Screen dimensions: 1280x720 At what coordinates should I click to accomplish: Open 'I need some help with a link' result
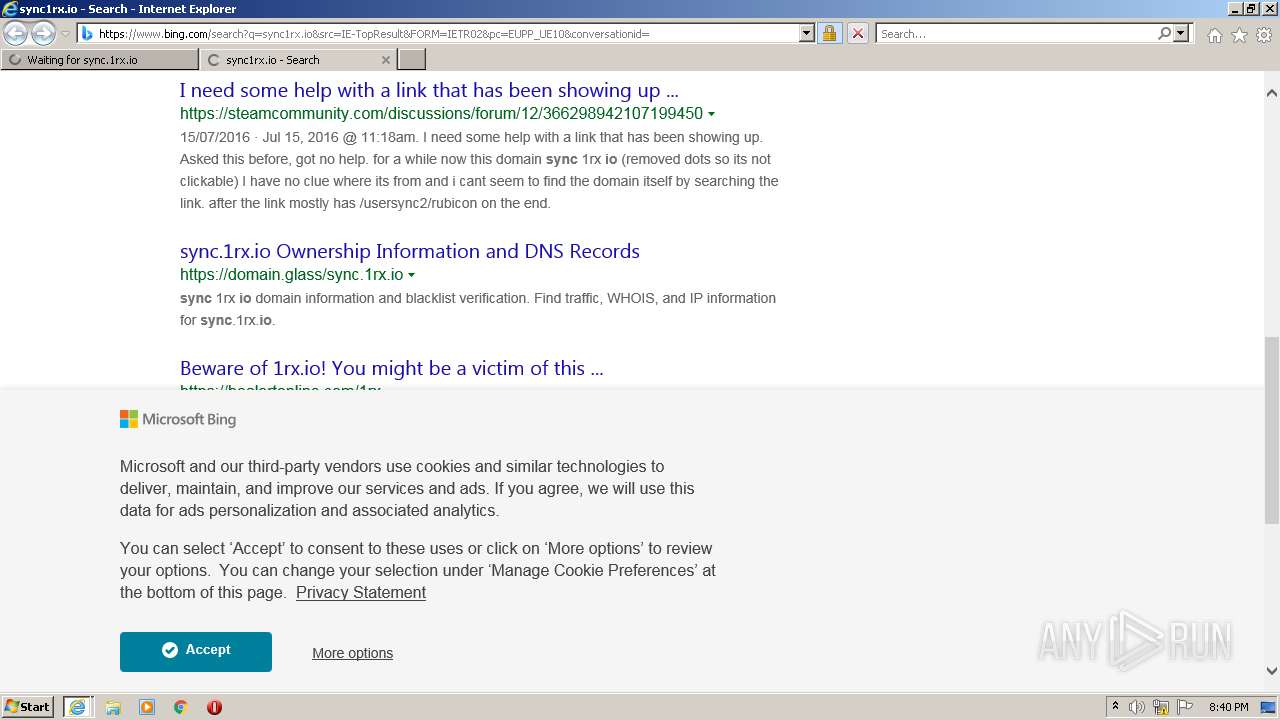coord(429,90)
